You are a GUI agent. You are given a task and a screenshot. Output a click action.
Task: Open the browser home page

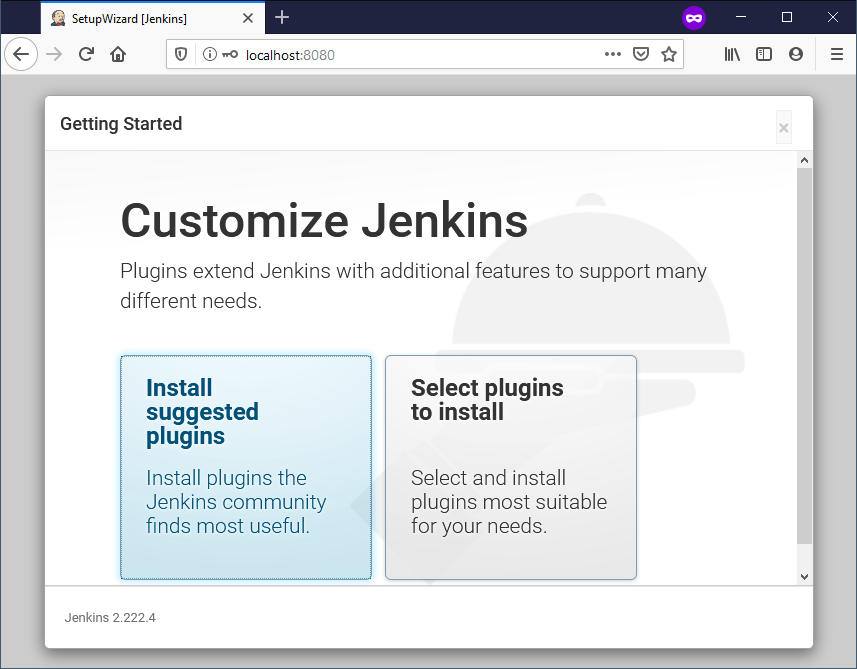(118, 55)
